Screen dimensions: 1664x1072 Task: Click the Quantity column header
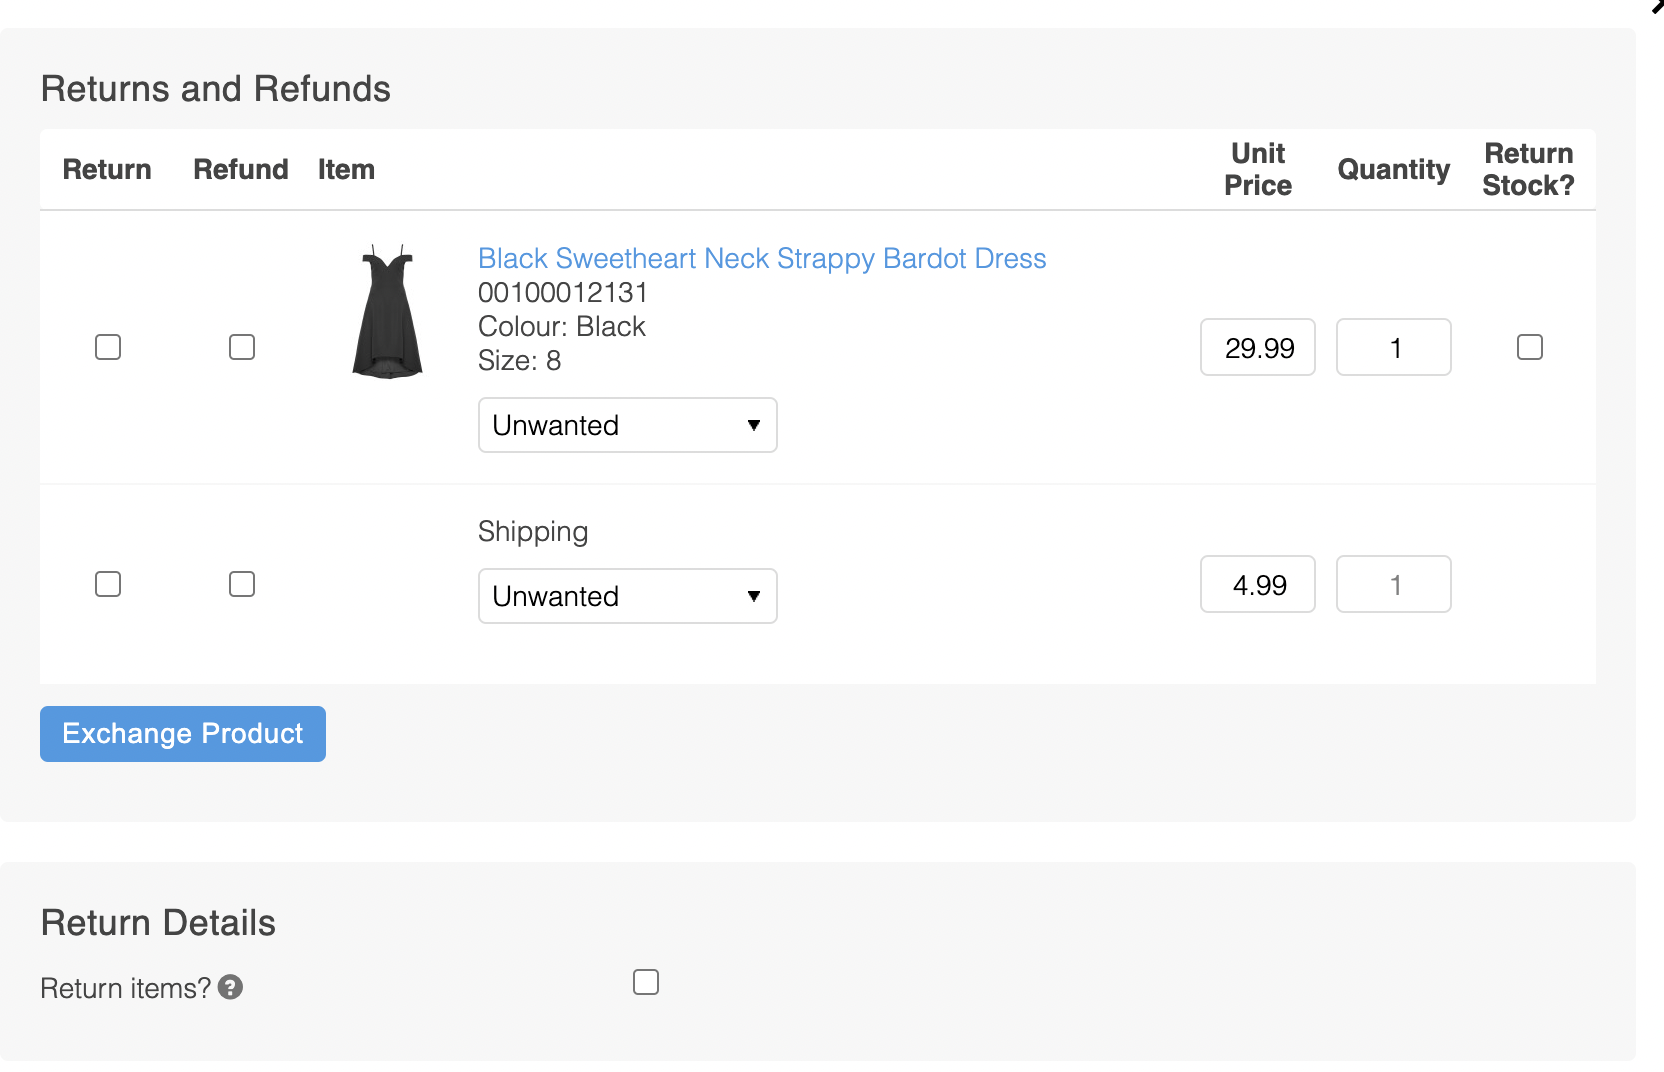point(1393,169)
